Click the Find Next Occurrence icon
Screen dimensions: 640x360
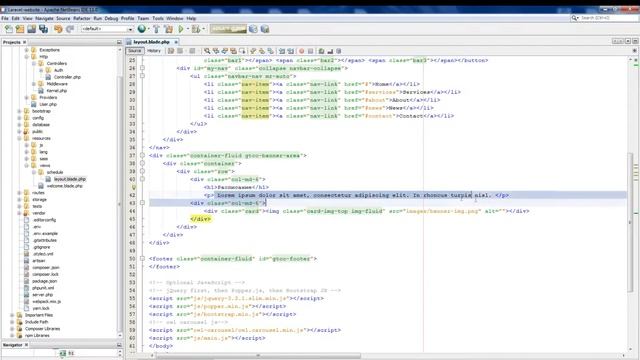[x=224, y=51]
